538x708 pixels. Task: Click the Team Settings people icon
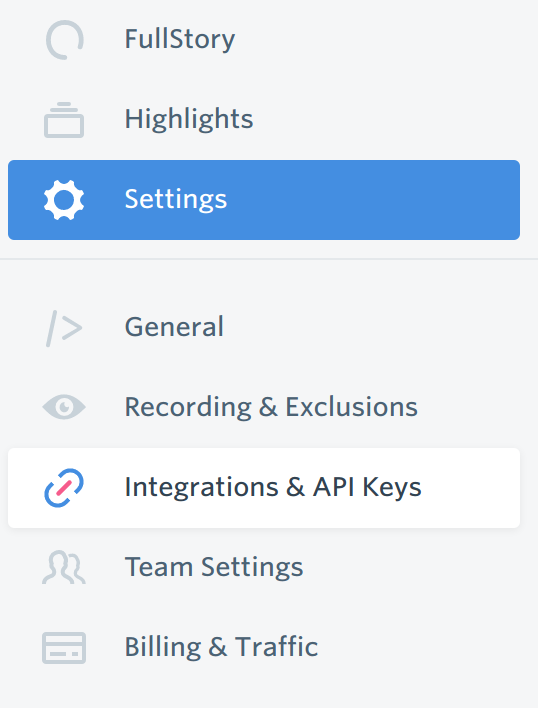64,568
